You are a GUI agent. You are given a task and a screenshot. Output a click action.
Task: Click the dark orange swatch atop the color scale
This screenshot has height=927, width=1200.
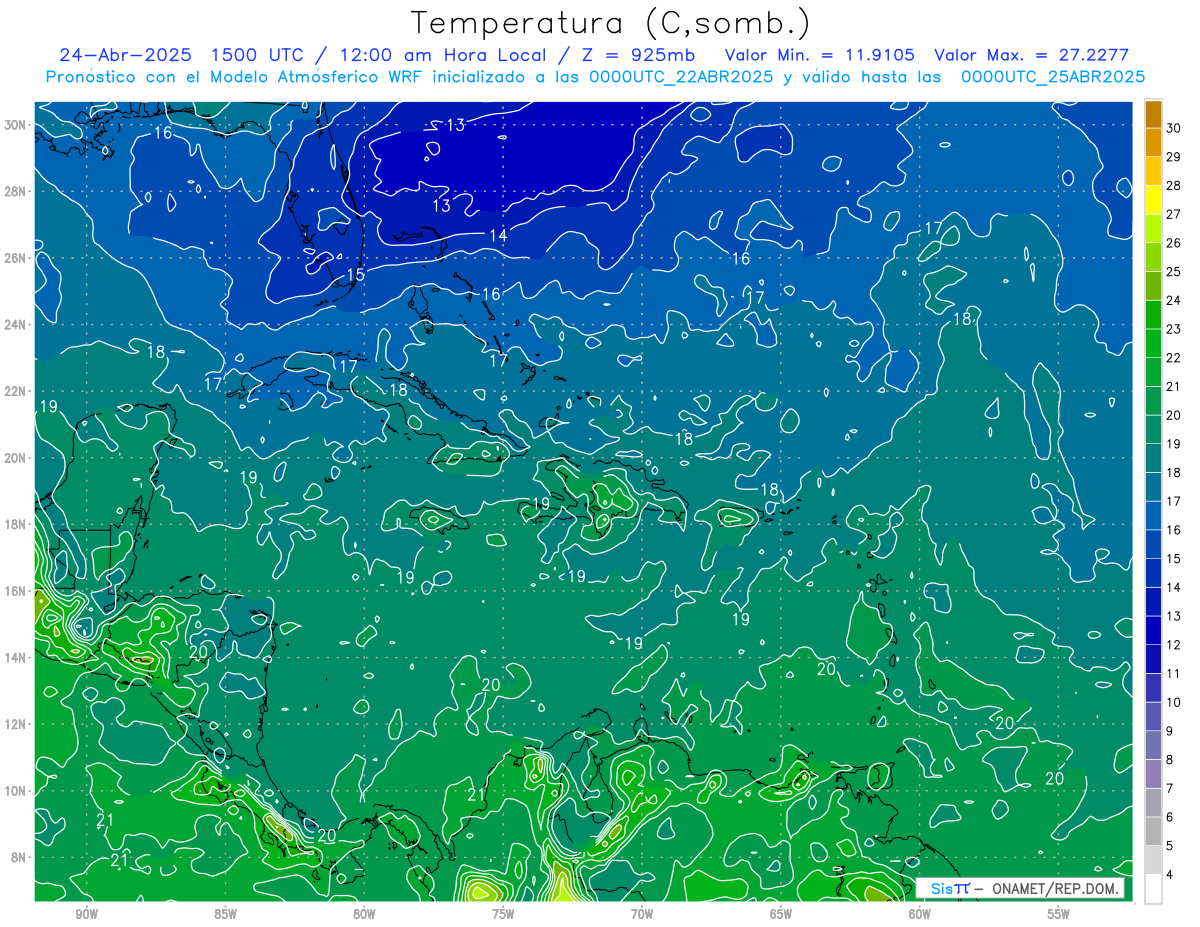click(1154, 114)
